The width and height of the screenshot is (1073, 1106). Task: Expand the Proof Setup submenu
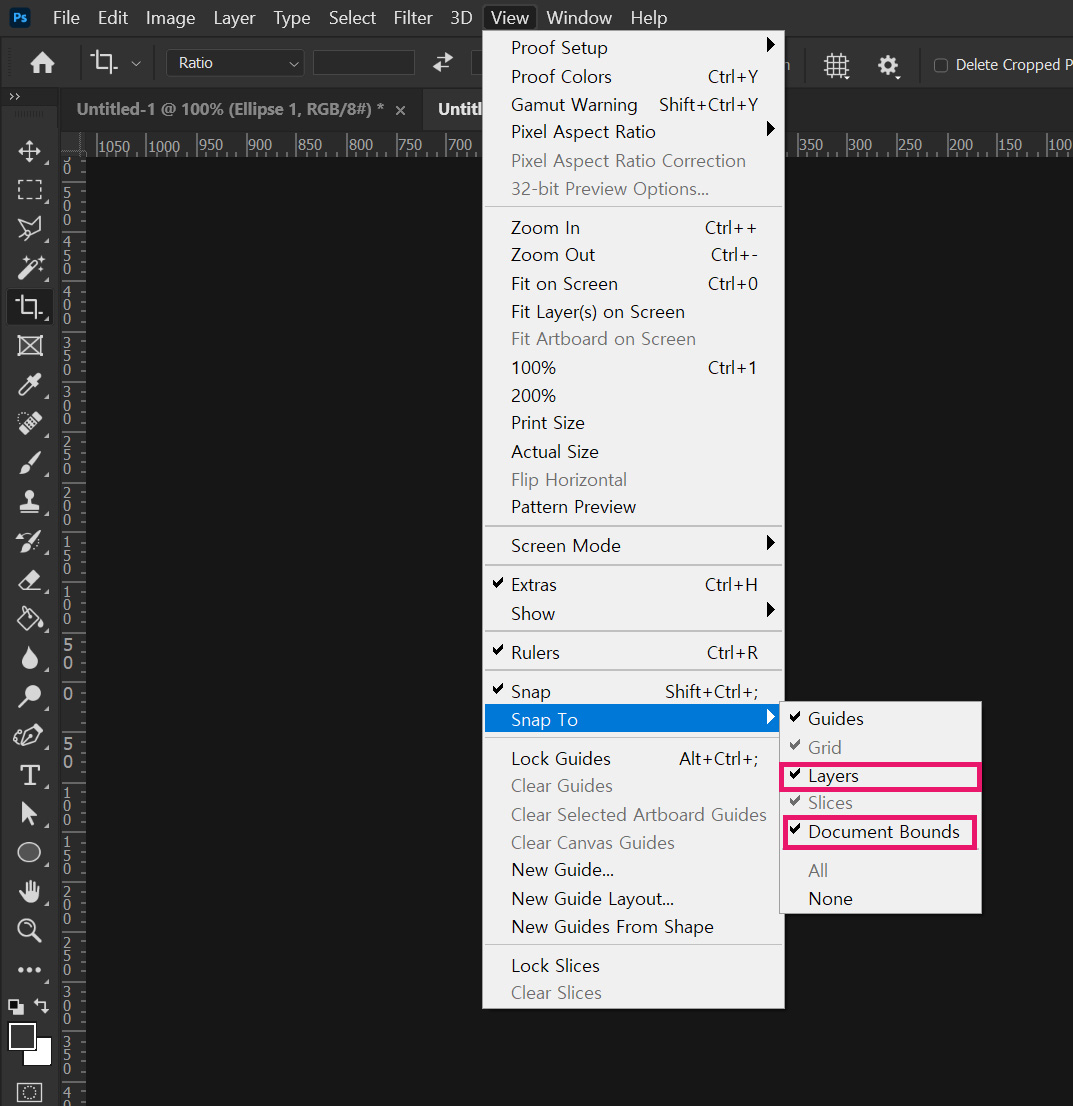634,48
